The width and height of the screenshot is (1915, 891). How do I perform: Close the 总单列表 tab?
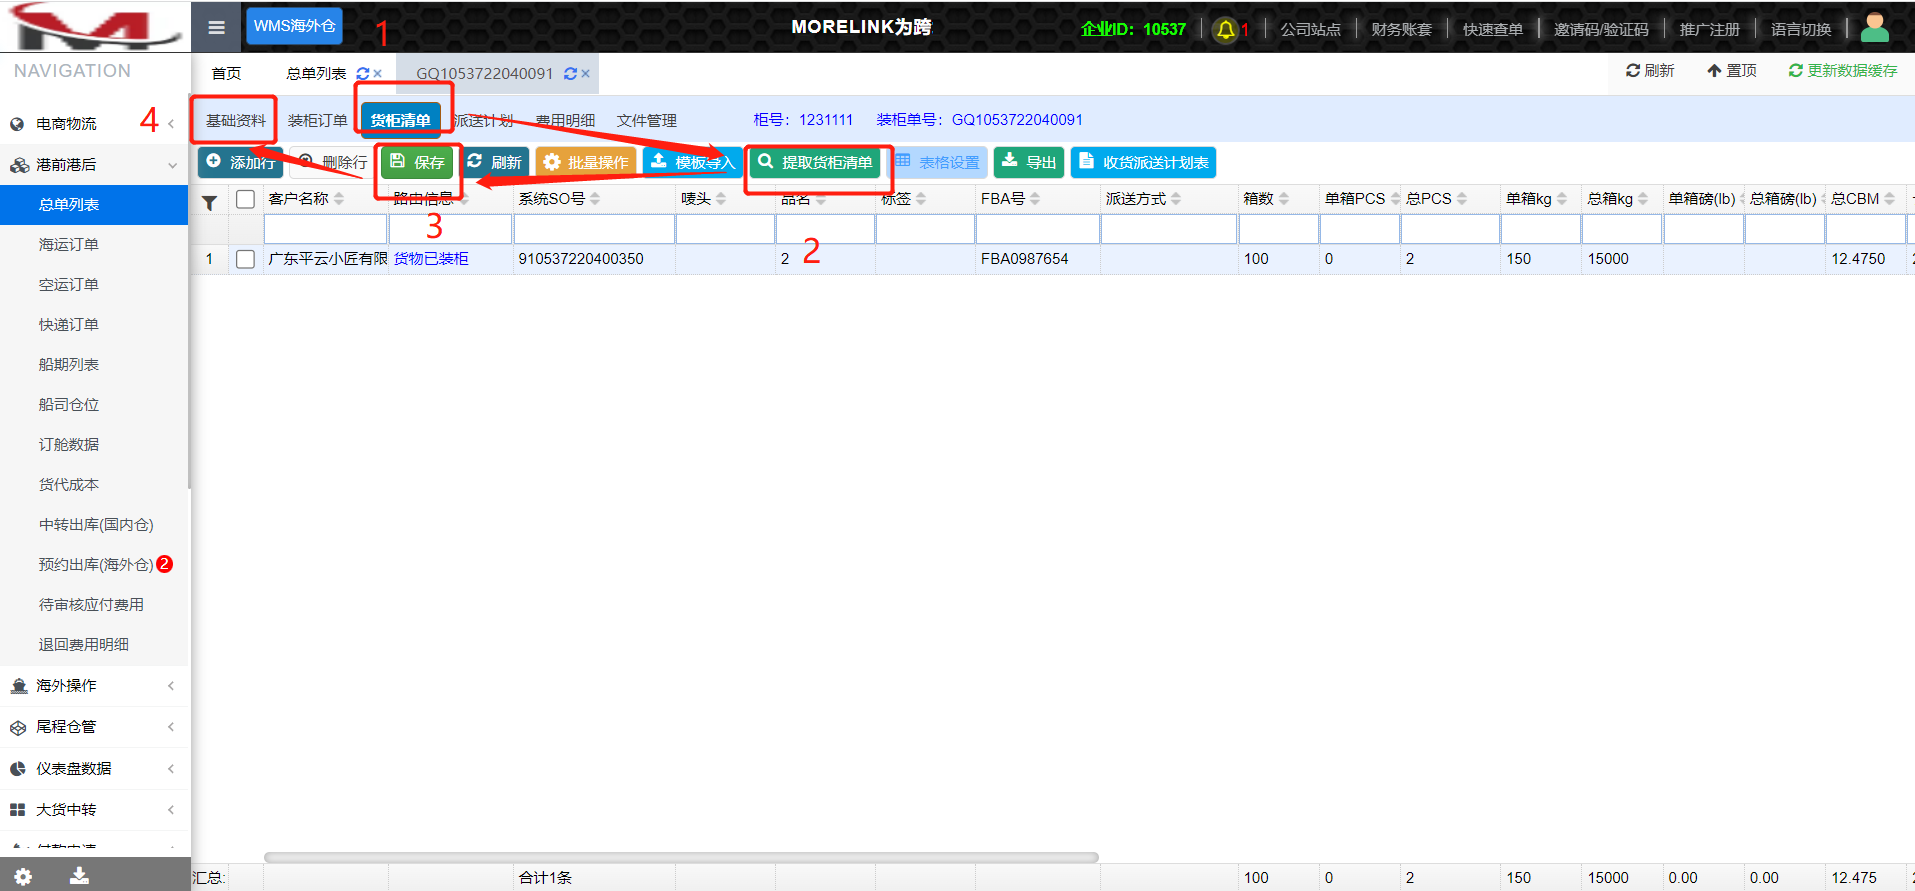(x=377, y=74)
